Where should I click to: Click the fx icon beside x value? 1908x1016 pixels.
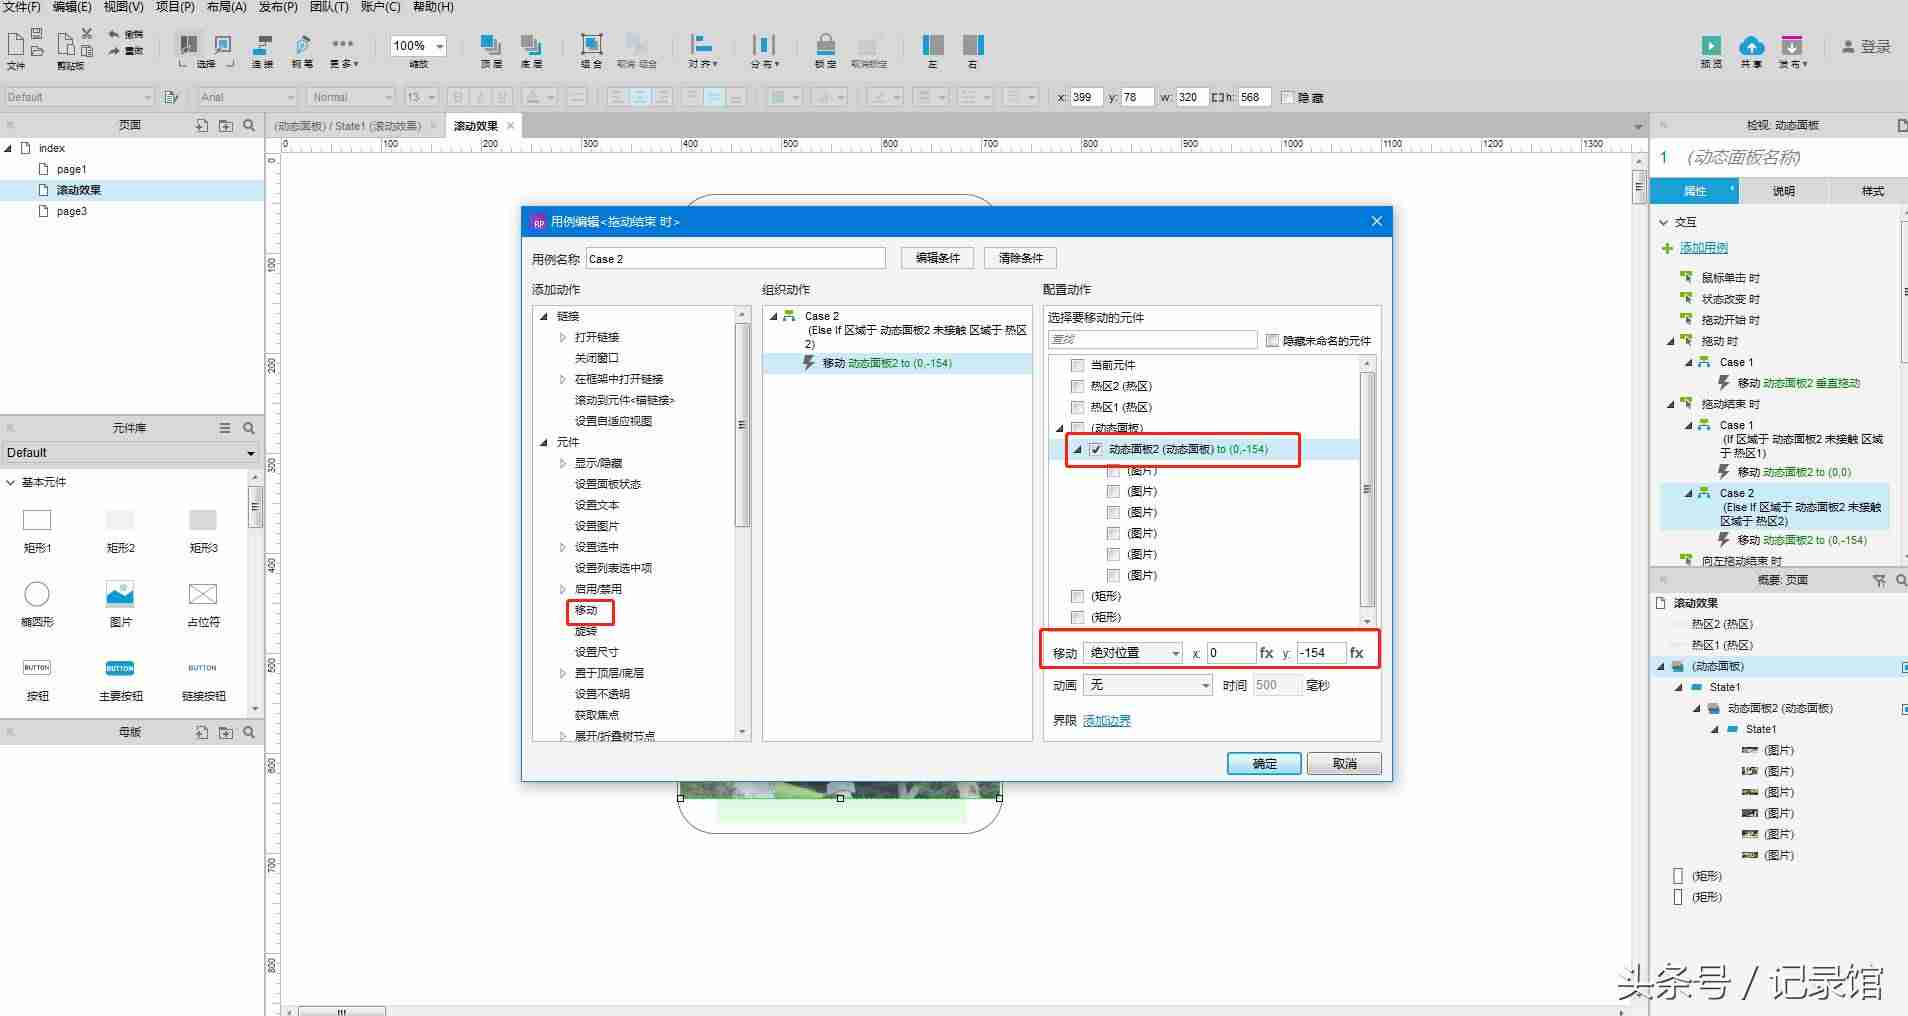coord(1266,653)
